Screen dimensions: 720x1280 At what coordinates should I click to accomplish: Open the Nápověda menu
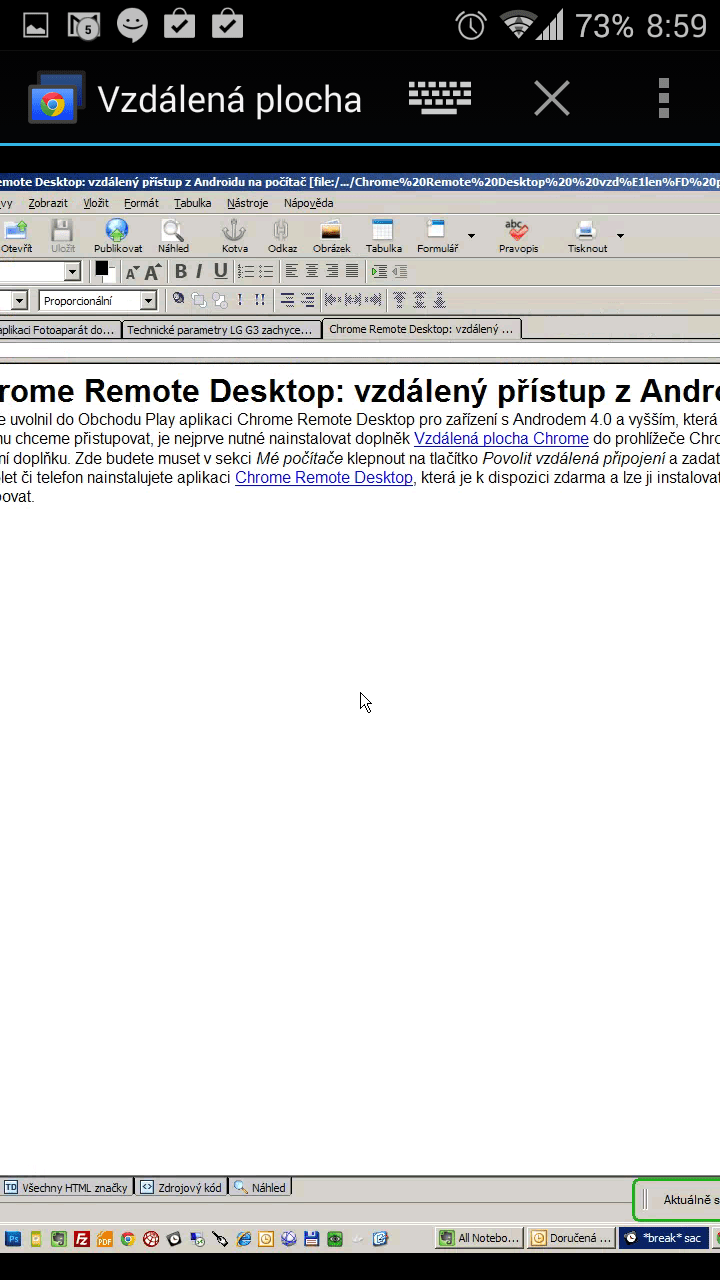tap(308, 203)
